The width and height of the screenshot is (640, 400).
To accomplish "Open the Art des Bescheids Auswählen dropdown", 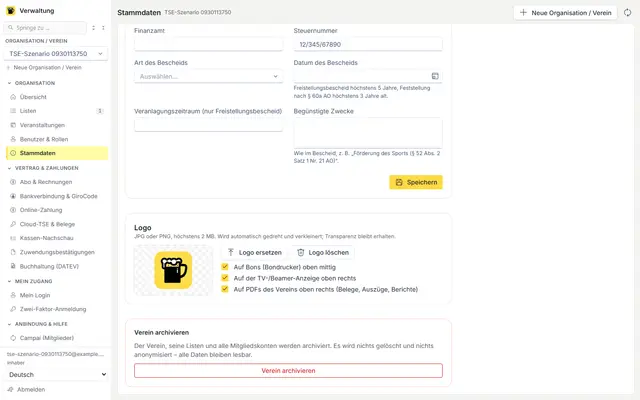I will [x=208, y=76].
